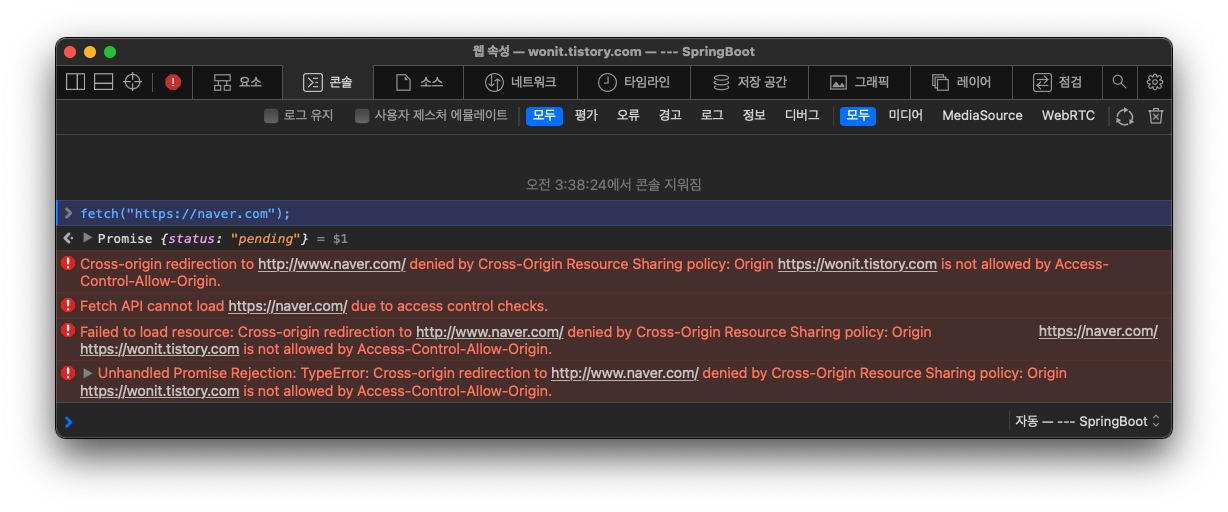Open https://wonit.tistory.com link in first error
This screenshot has width=1228, height=512.
[857, 264]
